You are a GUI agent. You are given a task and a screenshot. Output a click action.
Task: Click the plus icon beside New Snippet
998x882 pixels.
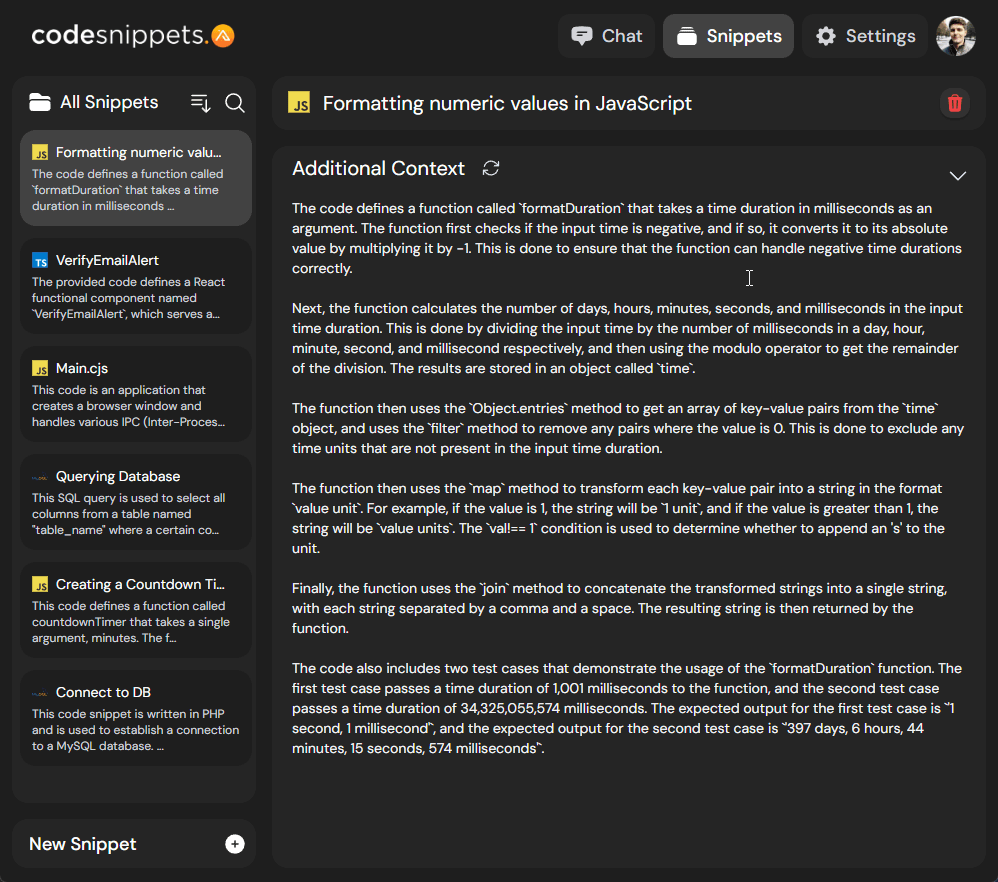(x=235, y=844)
